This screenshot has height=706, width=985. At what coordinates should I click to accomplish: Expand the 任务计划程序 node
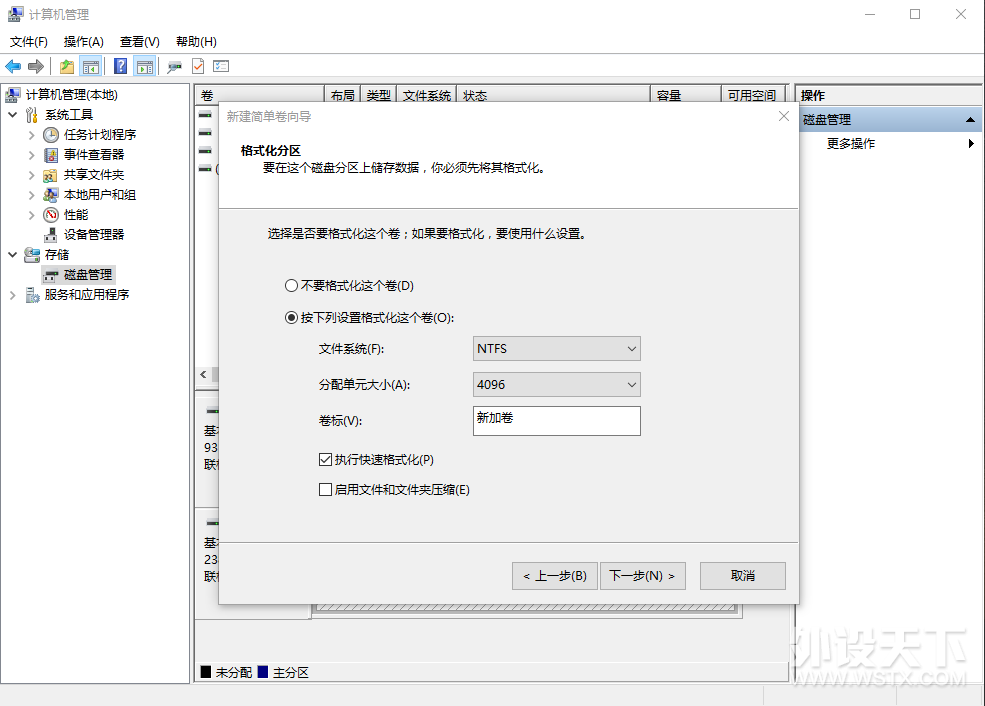click(31, 135)
